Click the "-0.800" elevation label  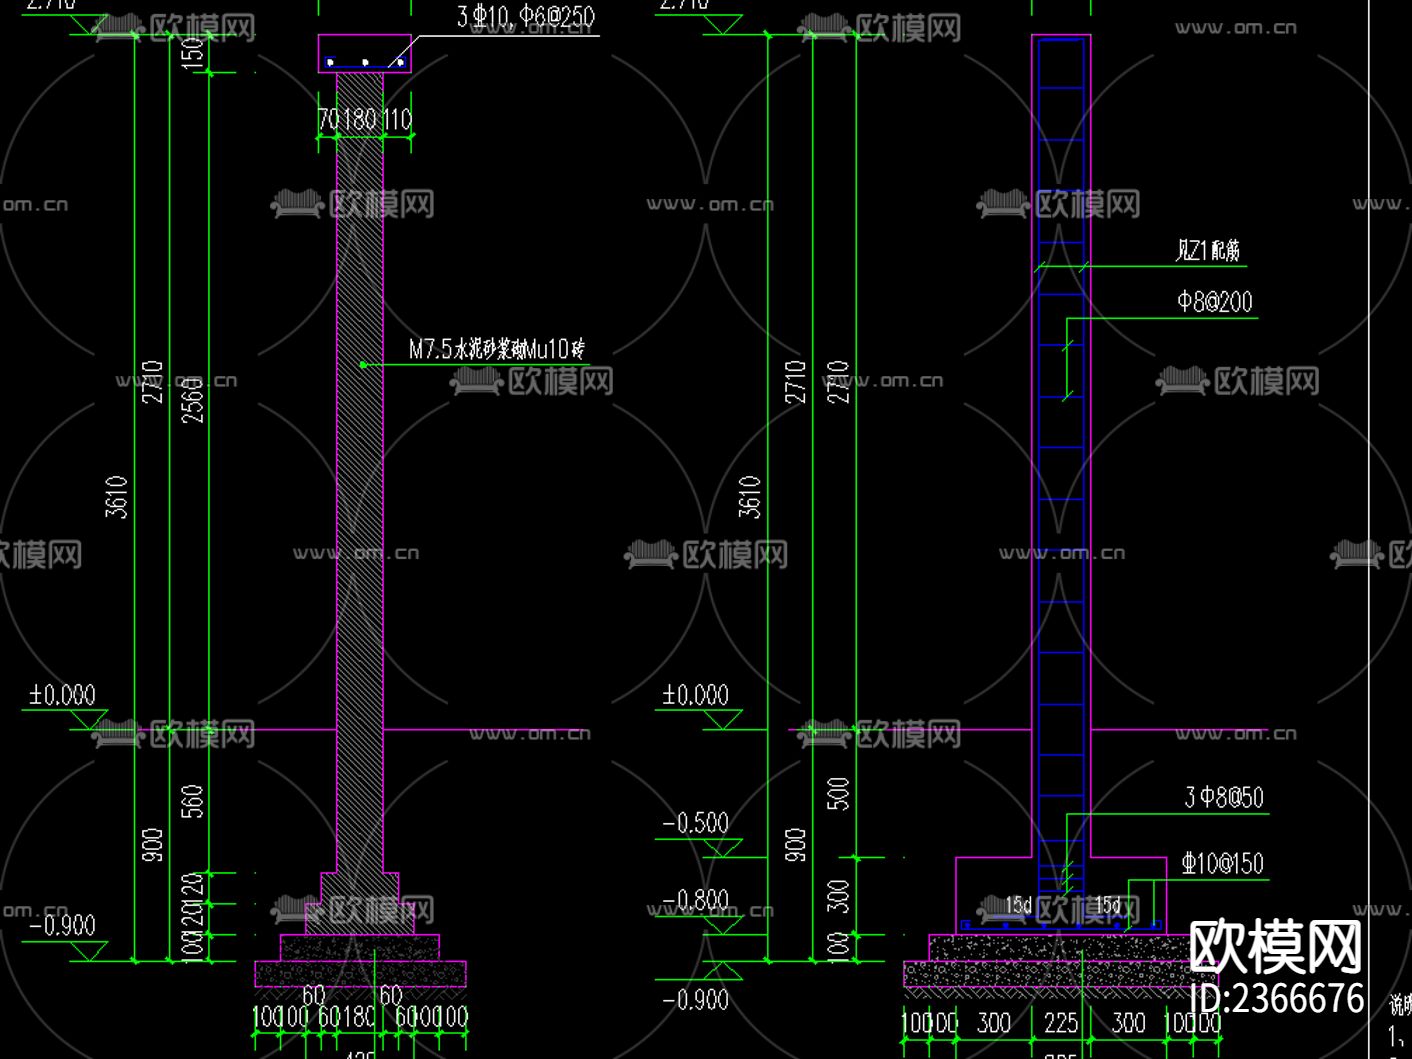696,900
